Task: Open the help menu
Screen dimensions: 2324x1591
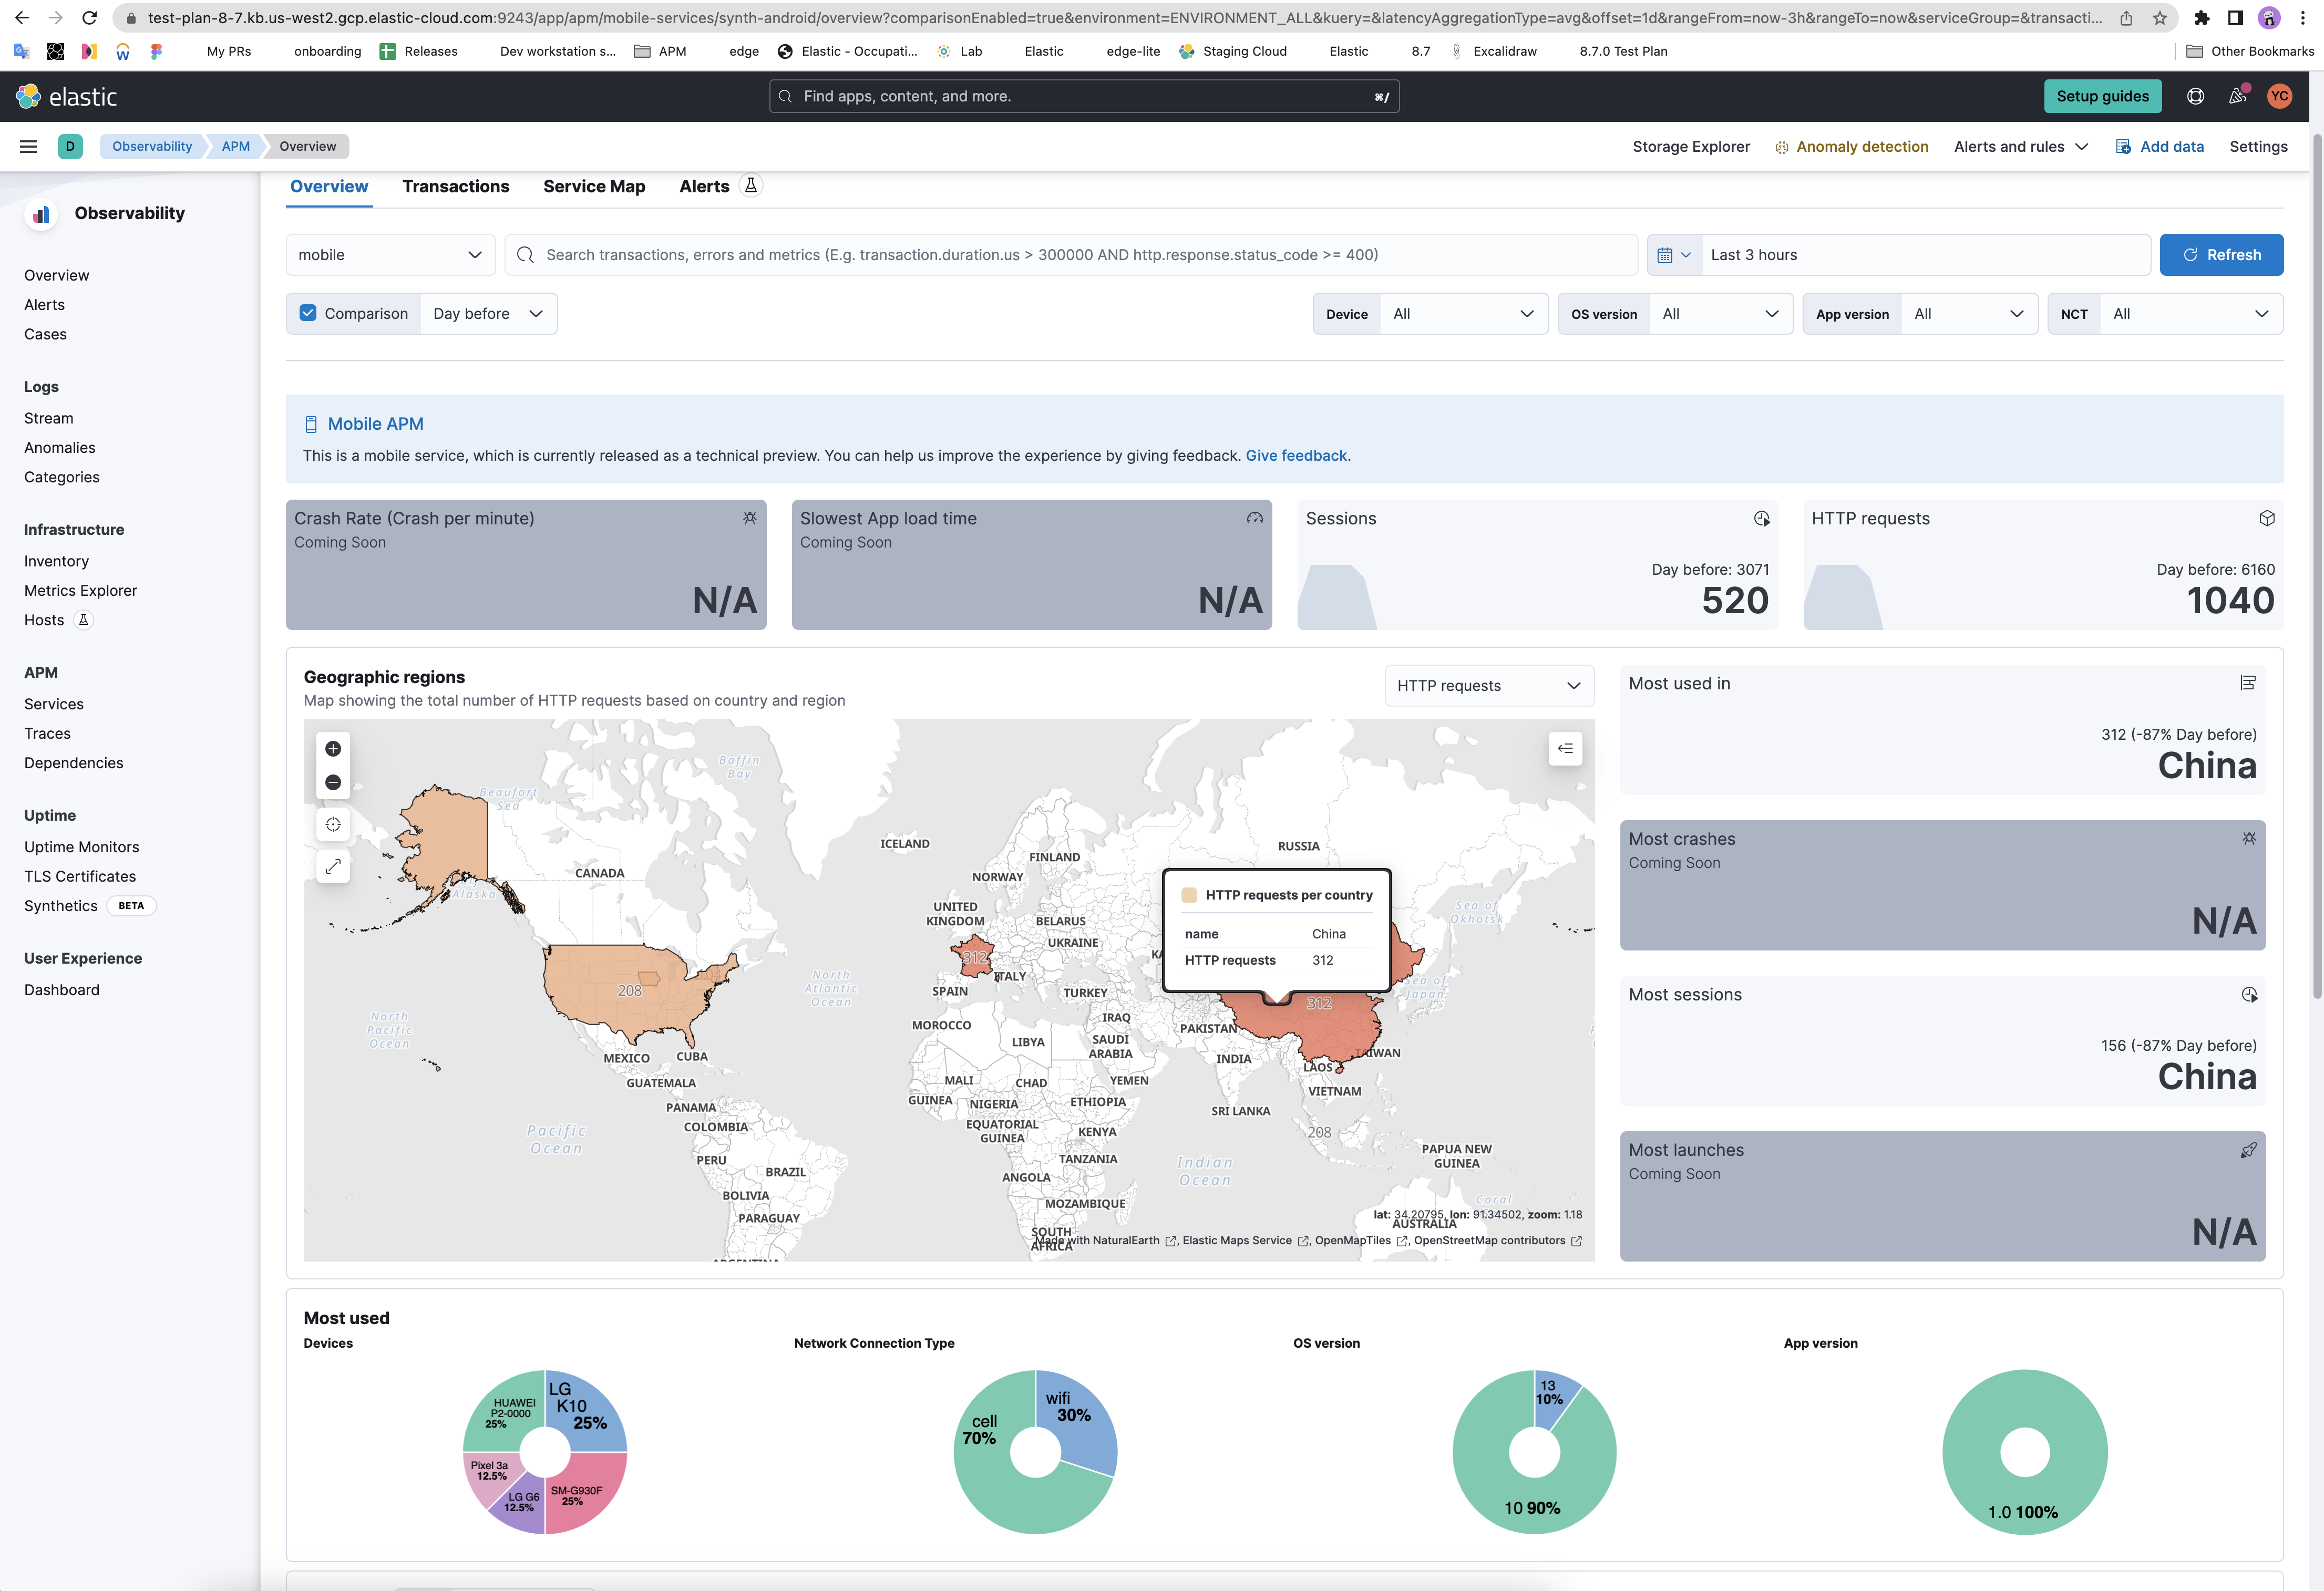Action: pos(2196,96)
